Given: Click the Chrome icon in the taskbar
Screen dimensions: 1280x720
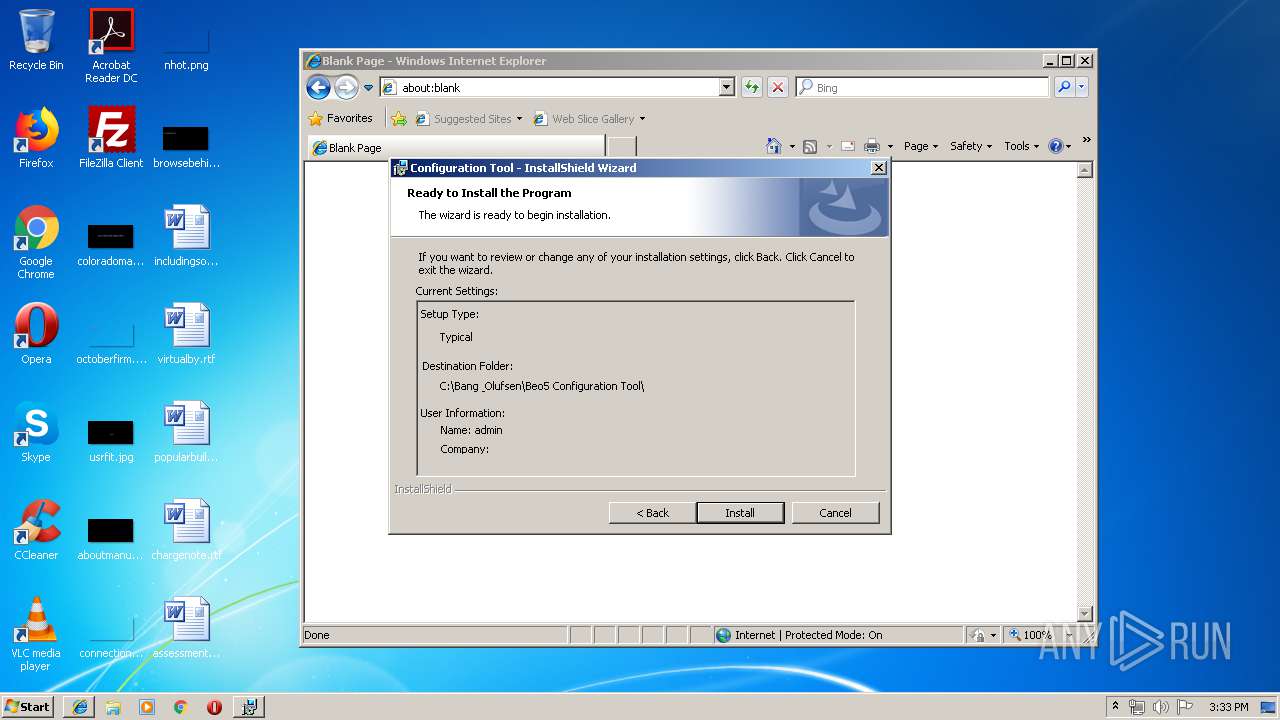Looking at the screenshot, I should [181, 707].
